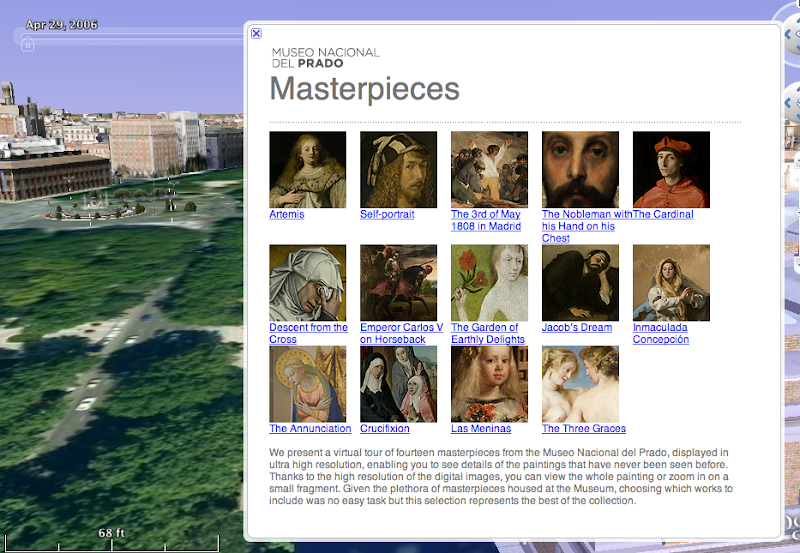Select The Cardinal red robe thumbnail
800x553 pixels.
click(671, 169)
